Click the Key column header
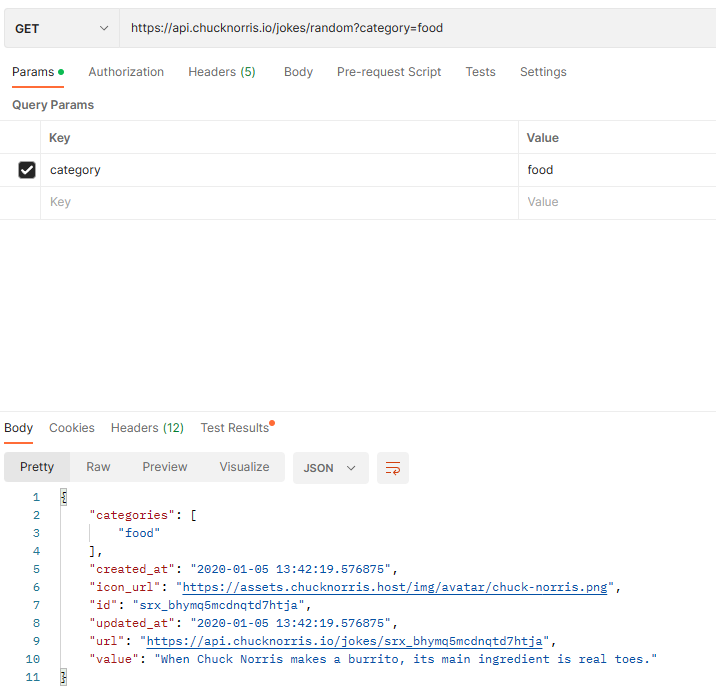The height and width of the screenshot is (692, 716). click(60, 138)
